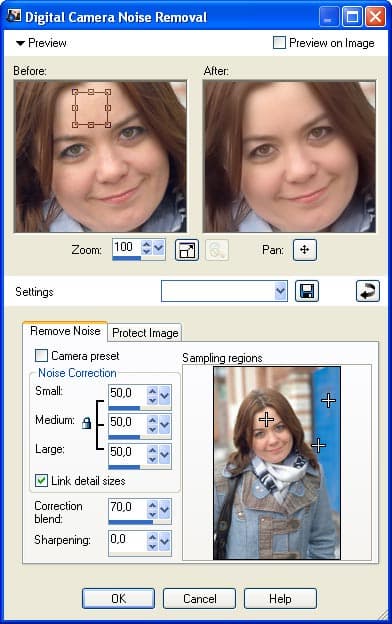Click the Zoom spinner arrows
This screenshot has height=624, width=392.
[x=146, y=248]
